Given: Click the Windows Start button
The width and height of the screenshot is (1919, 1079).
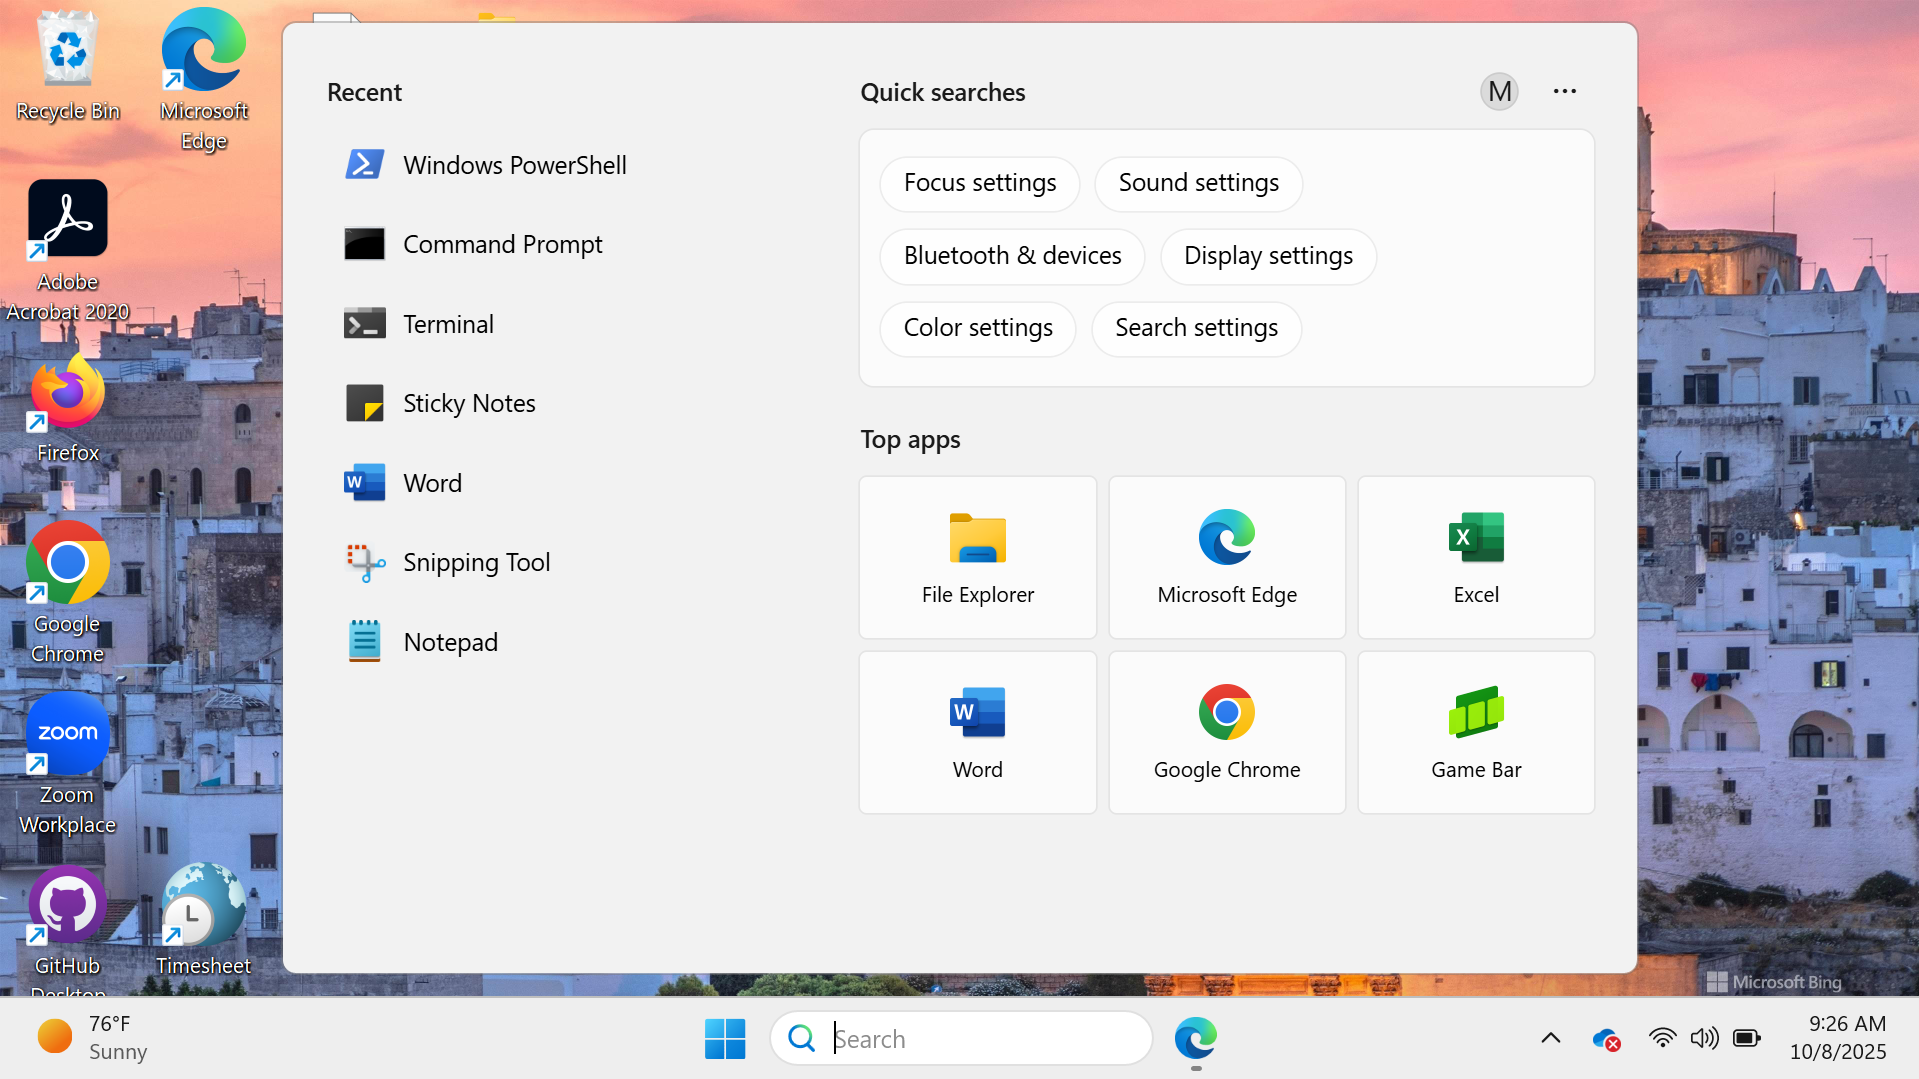Looking at the screenshot, I should tap(724, 1039).
